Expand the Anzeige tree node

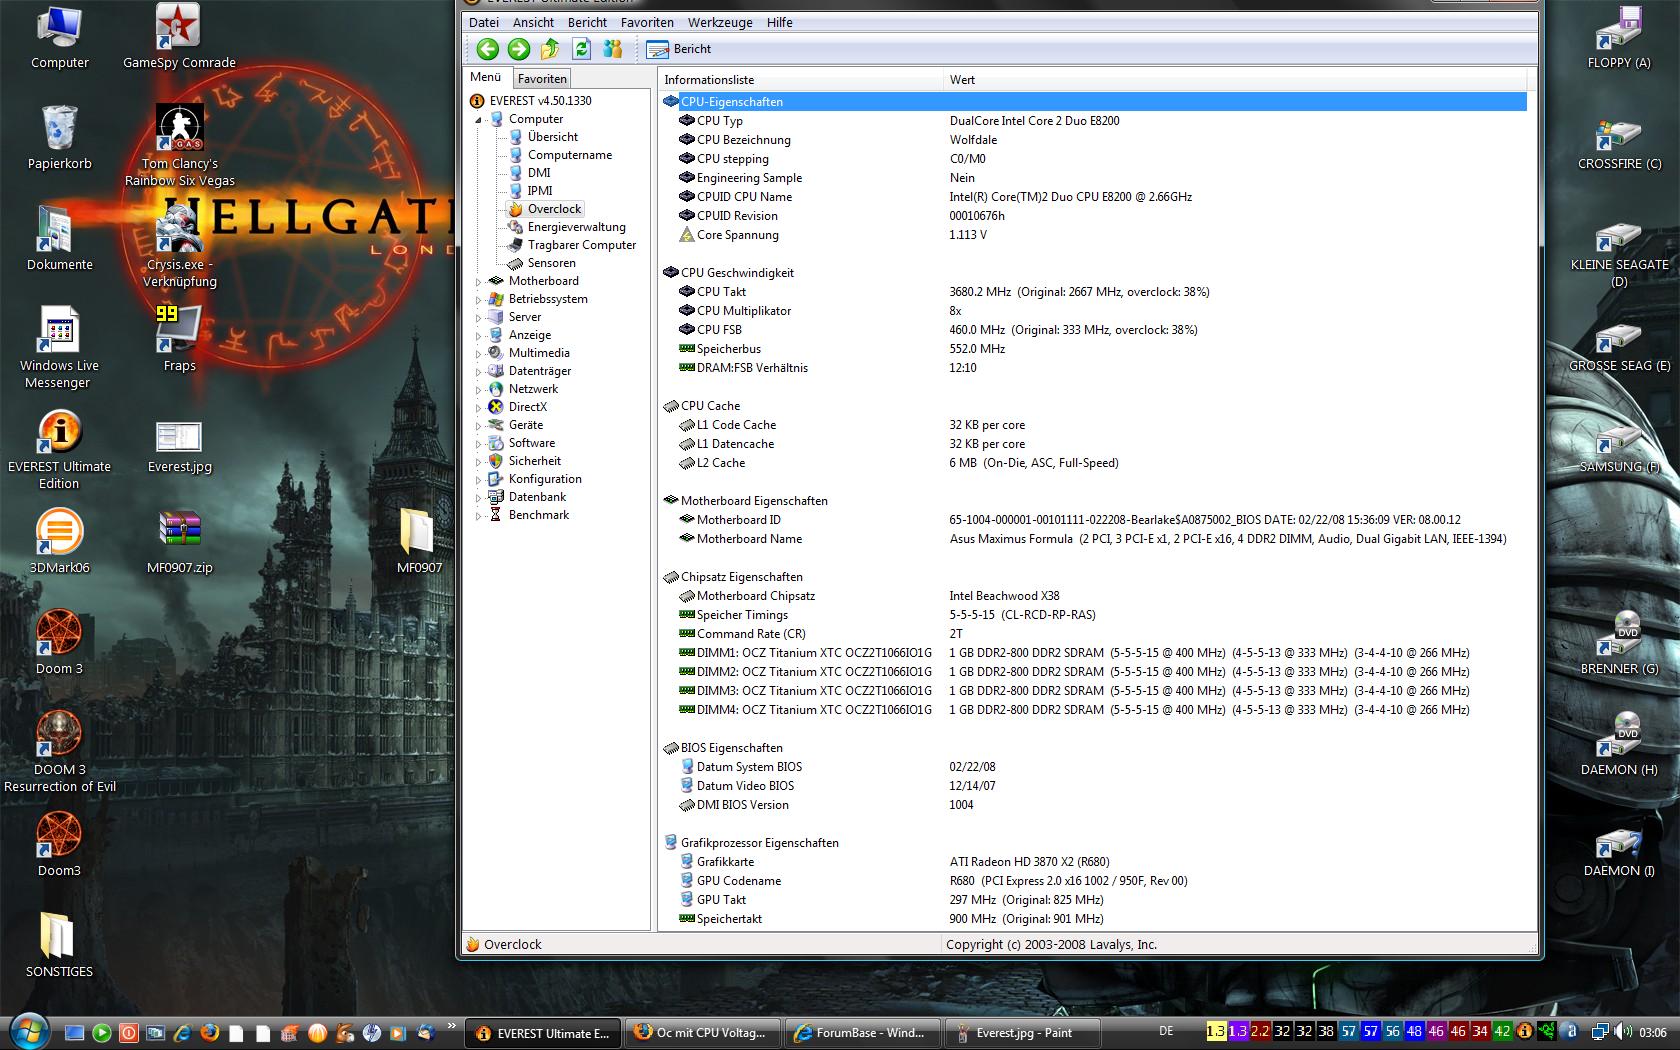(x=478, y=336)
